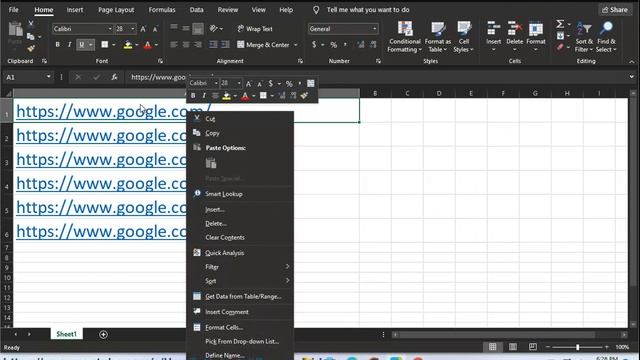Open Number Format General dropdown

tap(374, 29)
